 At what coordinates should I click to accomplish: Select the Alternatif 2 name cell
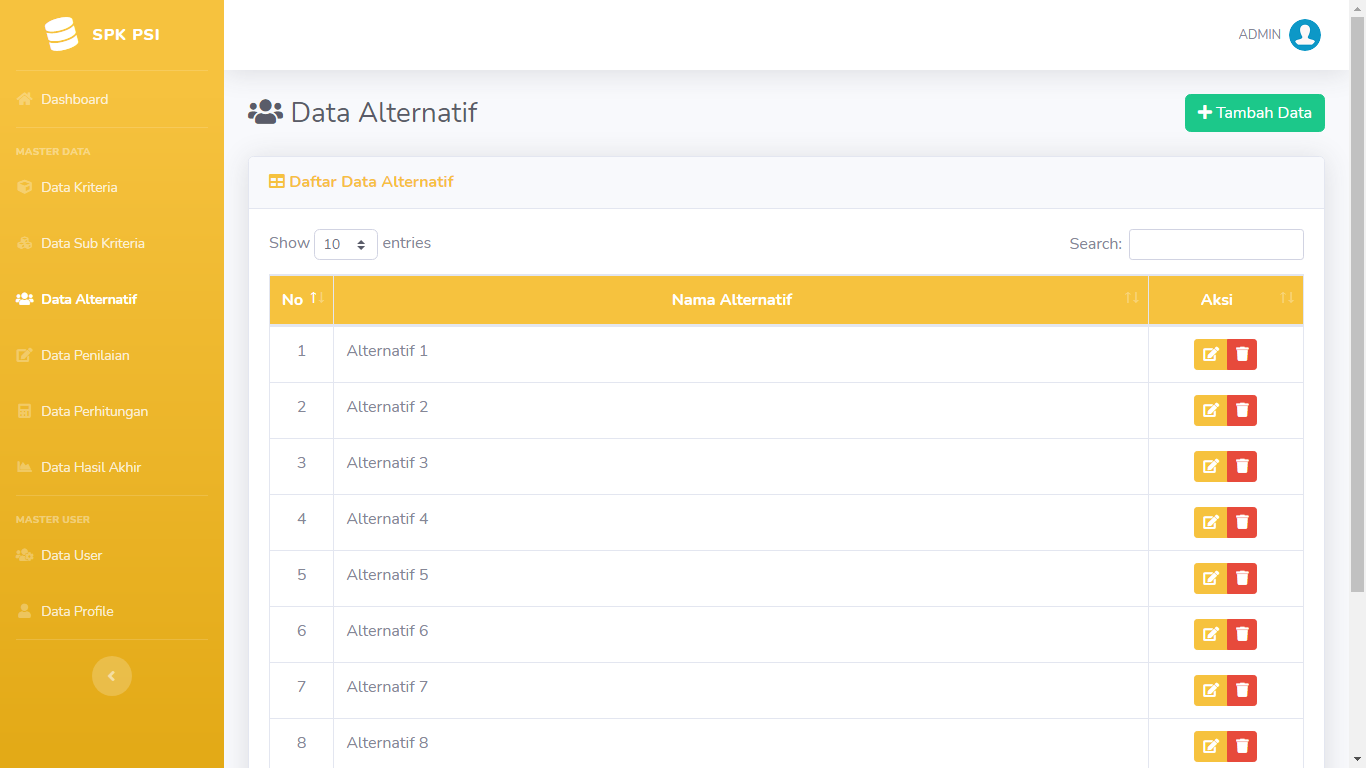point(741,410)
